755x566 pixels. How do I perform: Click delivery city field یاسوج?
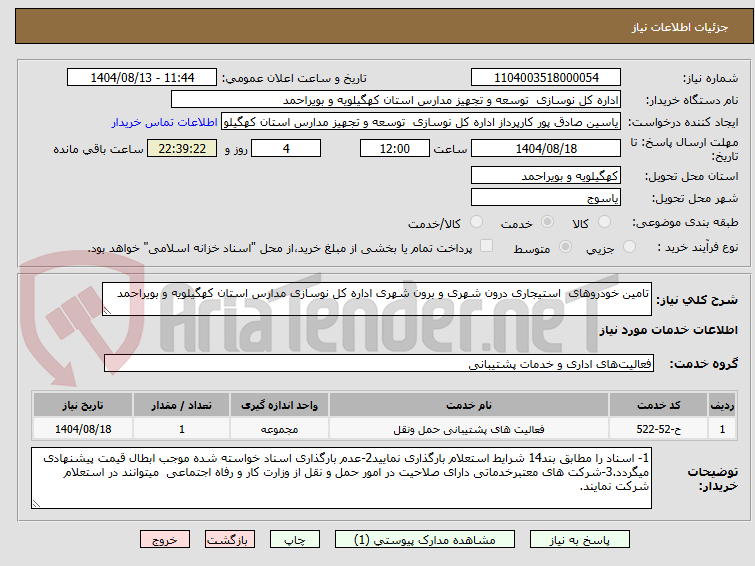[x=546, y=197]
